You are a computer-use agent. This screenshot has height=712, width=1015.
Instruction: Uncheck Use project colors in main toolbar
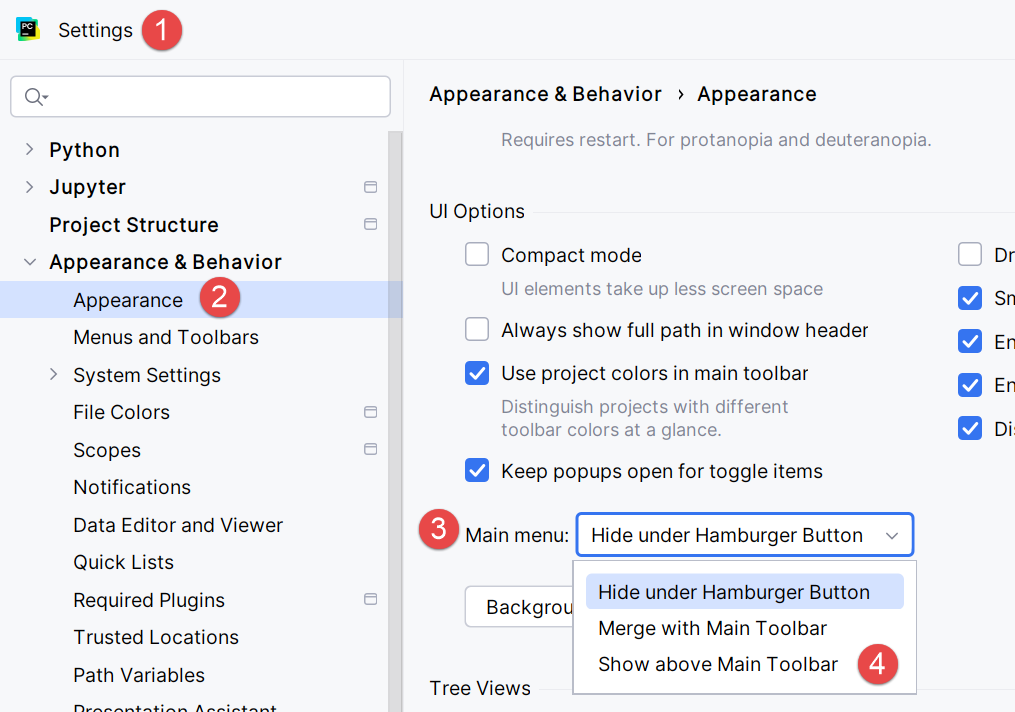477,374
